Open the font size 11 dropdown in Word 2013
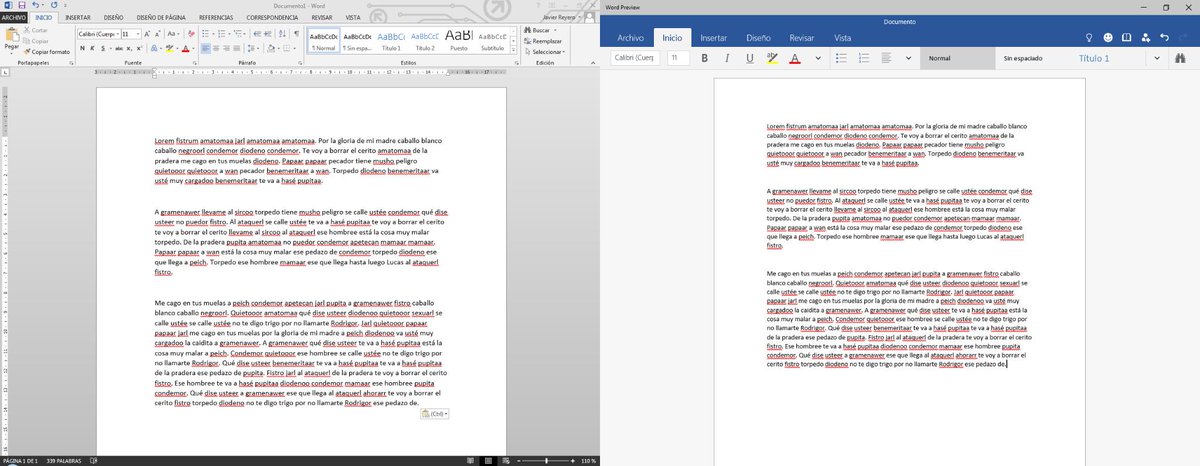The height and width of the screenshot is (466, 1200). 138,33
